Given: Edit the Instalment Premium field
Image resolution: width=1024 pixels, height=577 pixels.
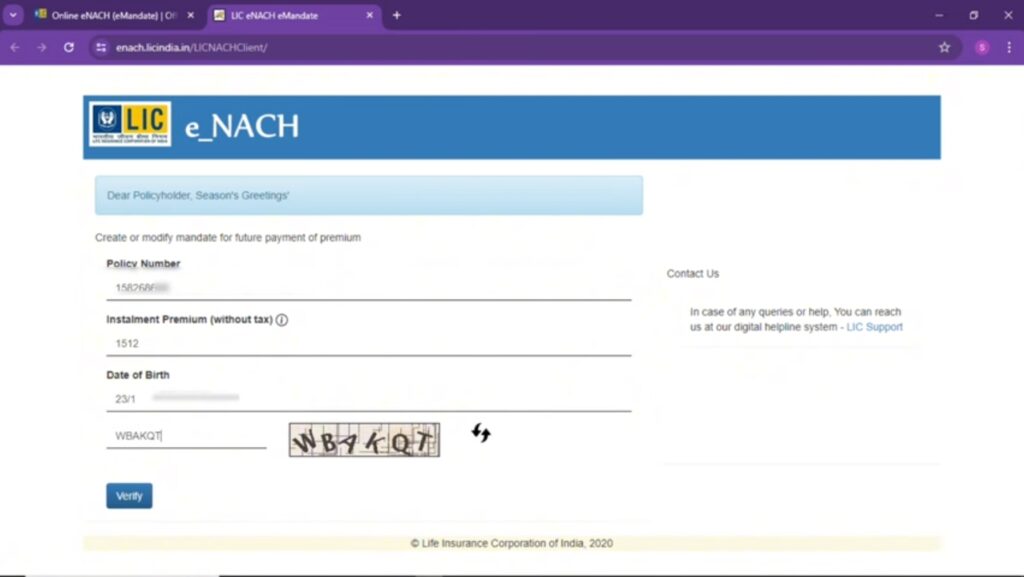Looking at the screenshot, I should click(x=369, y=343).
